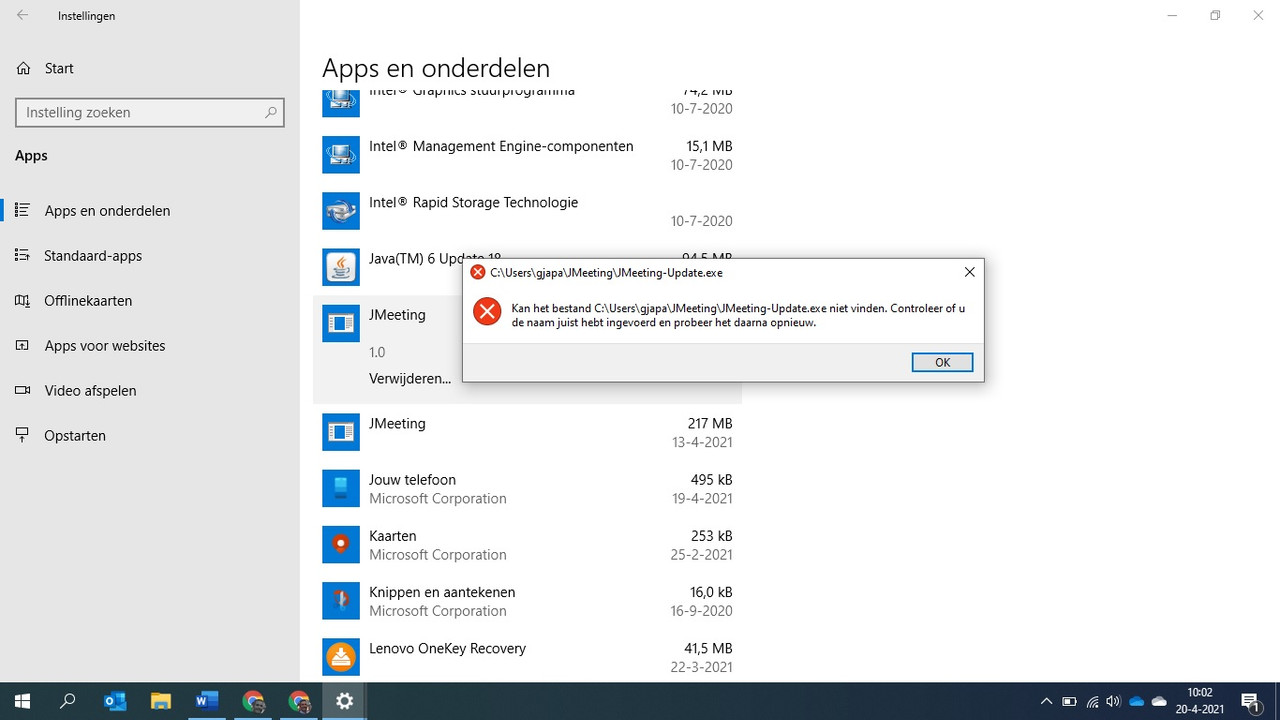Click the Apps en onderdelen list icon

click(x=22, y=210)
